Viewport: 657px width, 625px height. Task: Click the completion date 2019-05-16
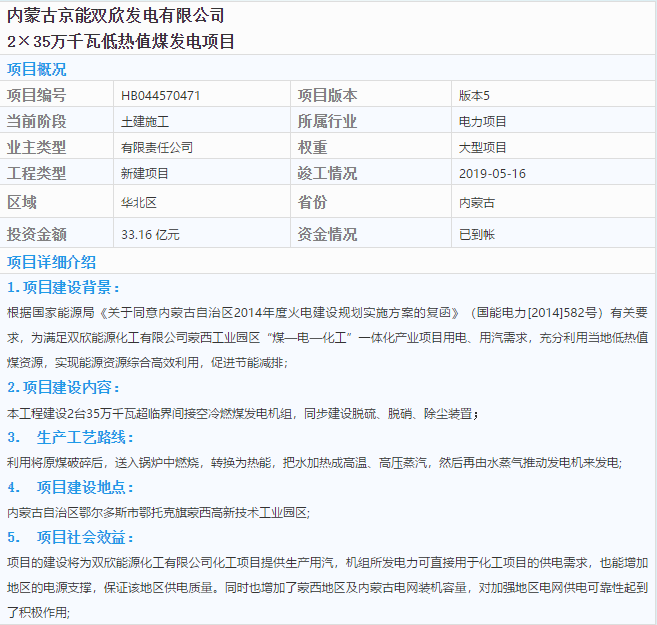point(492,174)
